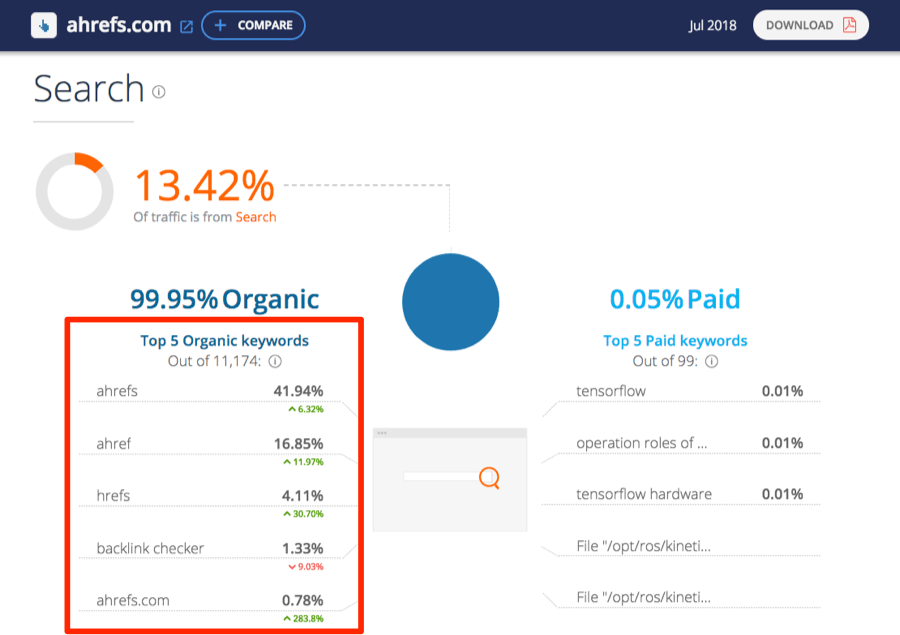
Task: Open the info icon next to Search heading
Action: pos(158,92)
